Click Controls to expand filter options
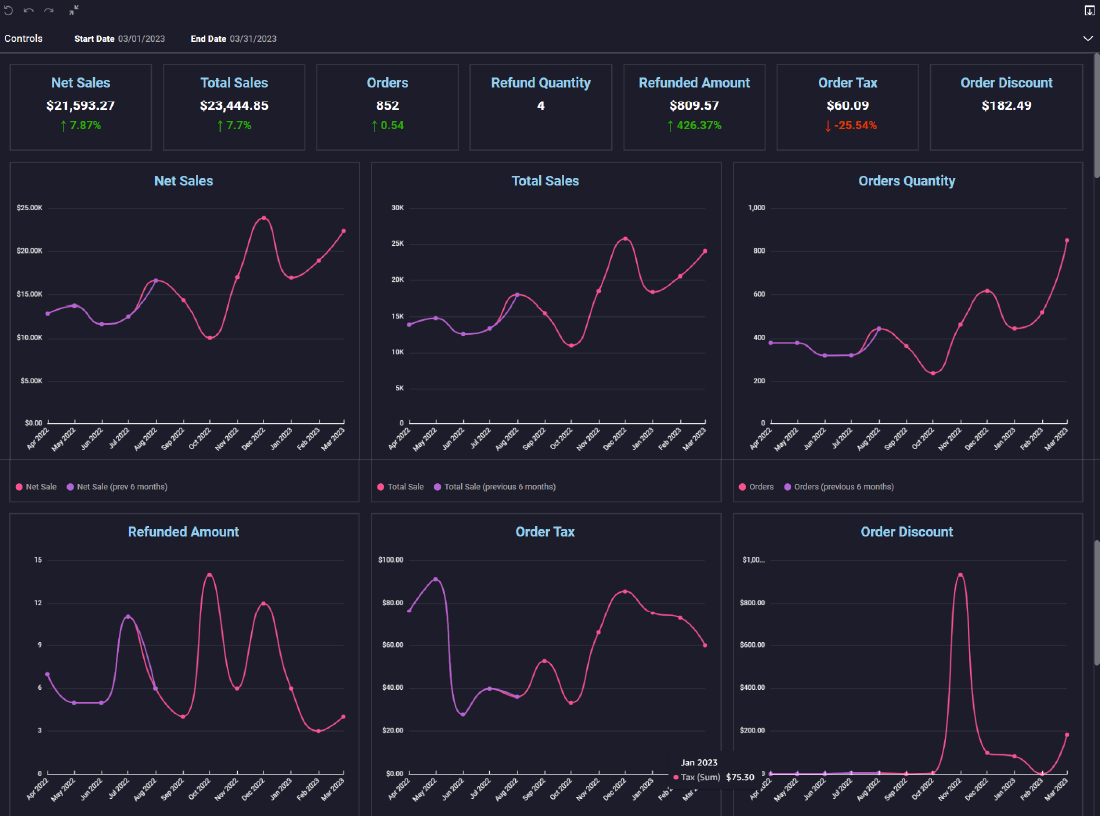The height and width of the screenshot is (816, 1100). pyautogui.click(x=23, y=39)
